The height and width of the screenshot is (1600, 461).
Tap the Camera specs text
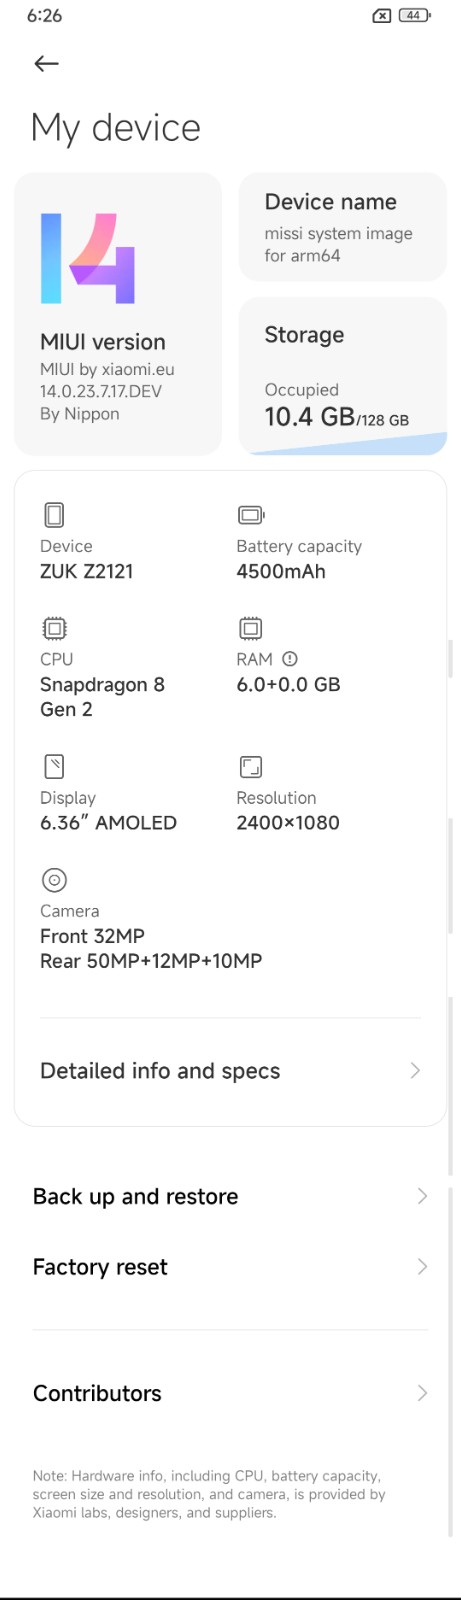coord(151,949)
